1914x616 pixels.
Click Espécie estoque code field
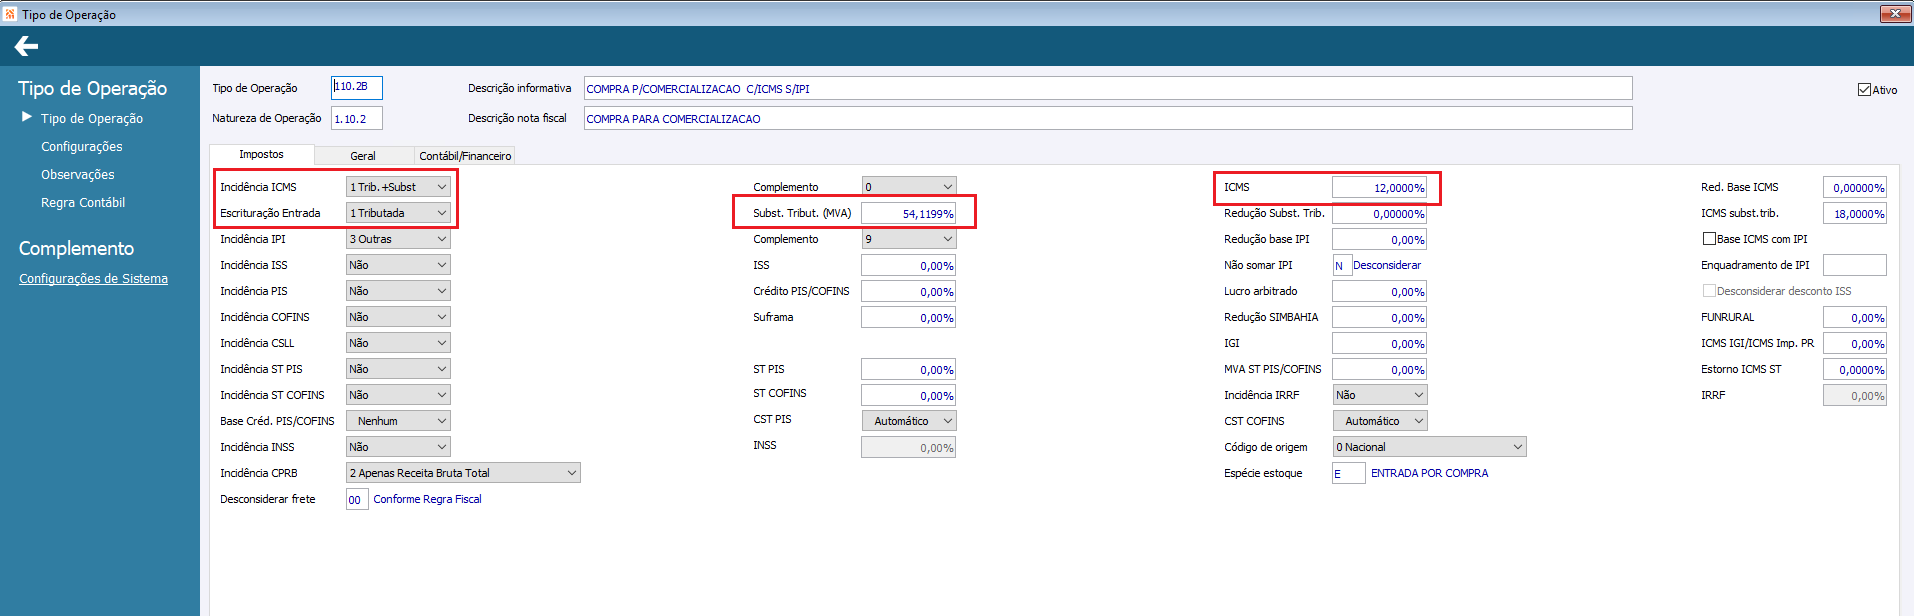(1348, 473)
